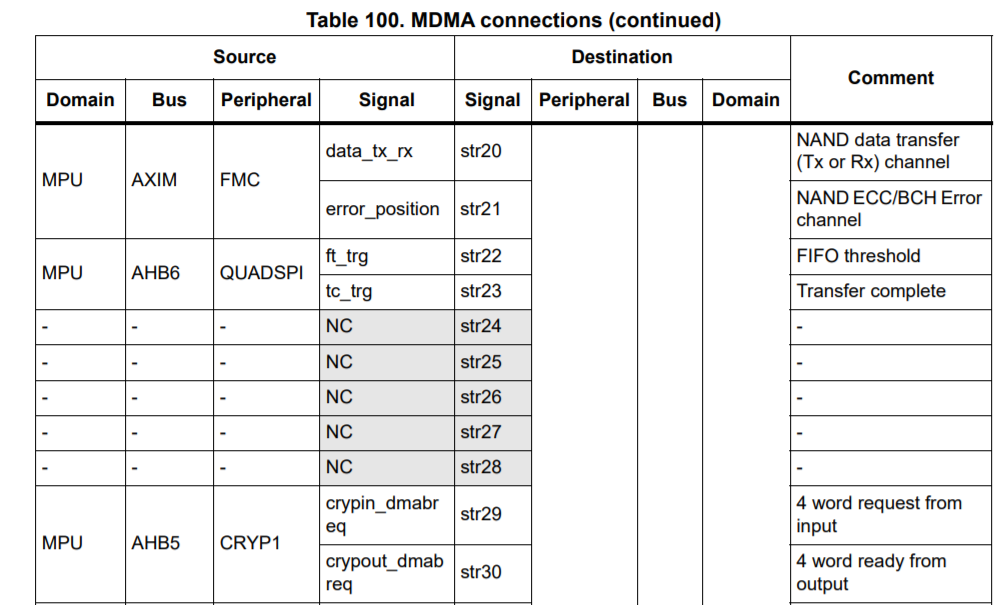
Task: Select the Transfer complete comment cell
Action: [891, 292]
